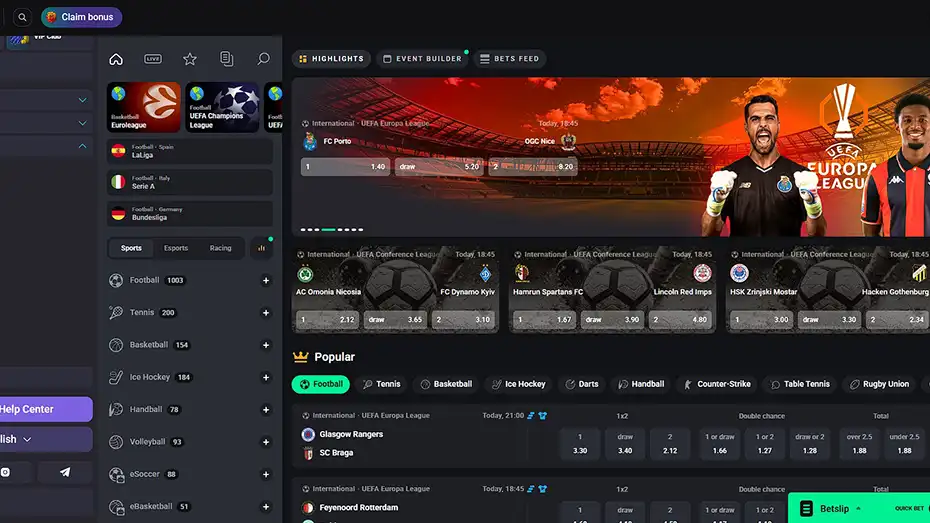The width and height of the screenshot is (930, 523).
Task: Click the eSoccer icon in sidebar
Action: 116,474
